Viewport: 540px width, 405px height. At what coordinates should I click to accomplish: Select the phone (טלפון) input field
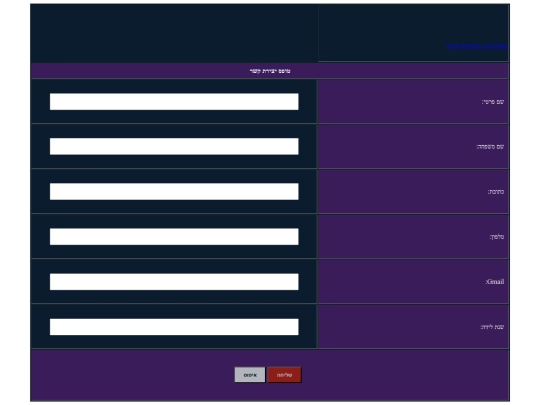(x=174, y=237)
